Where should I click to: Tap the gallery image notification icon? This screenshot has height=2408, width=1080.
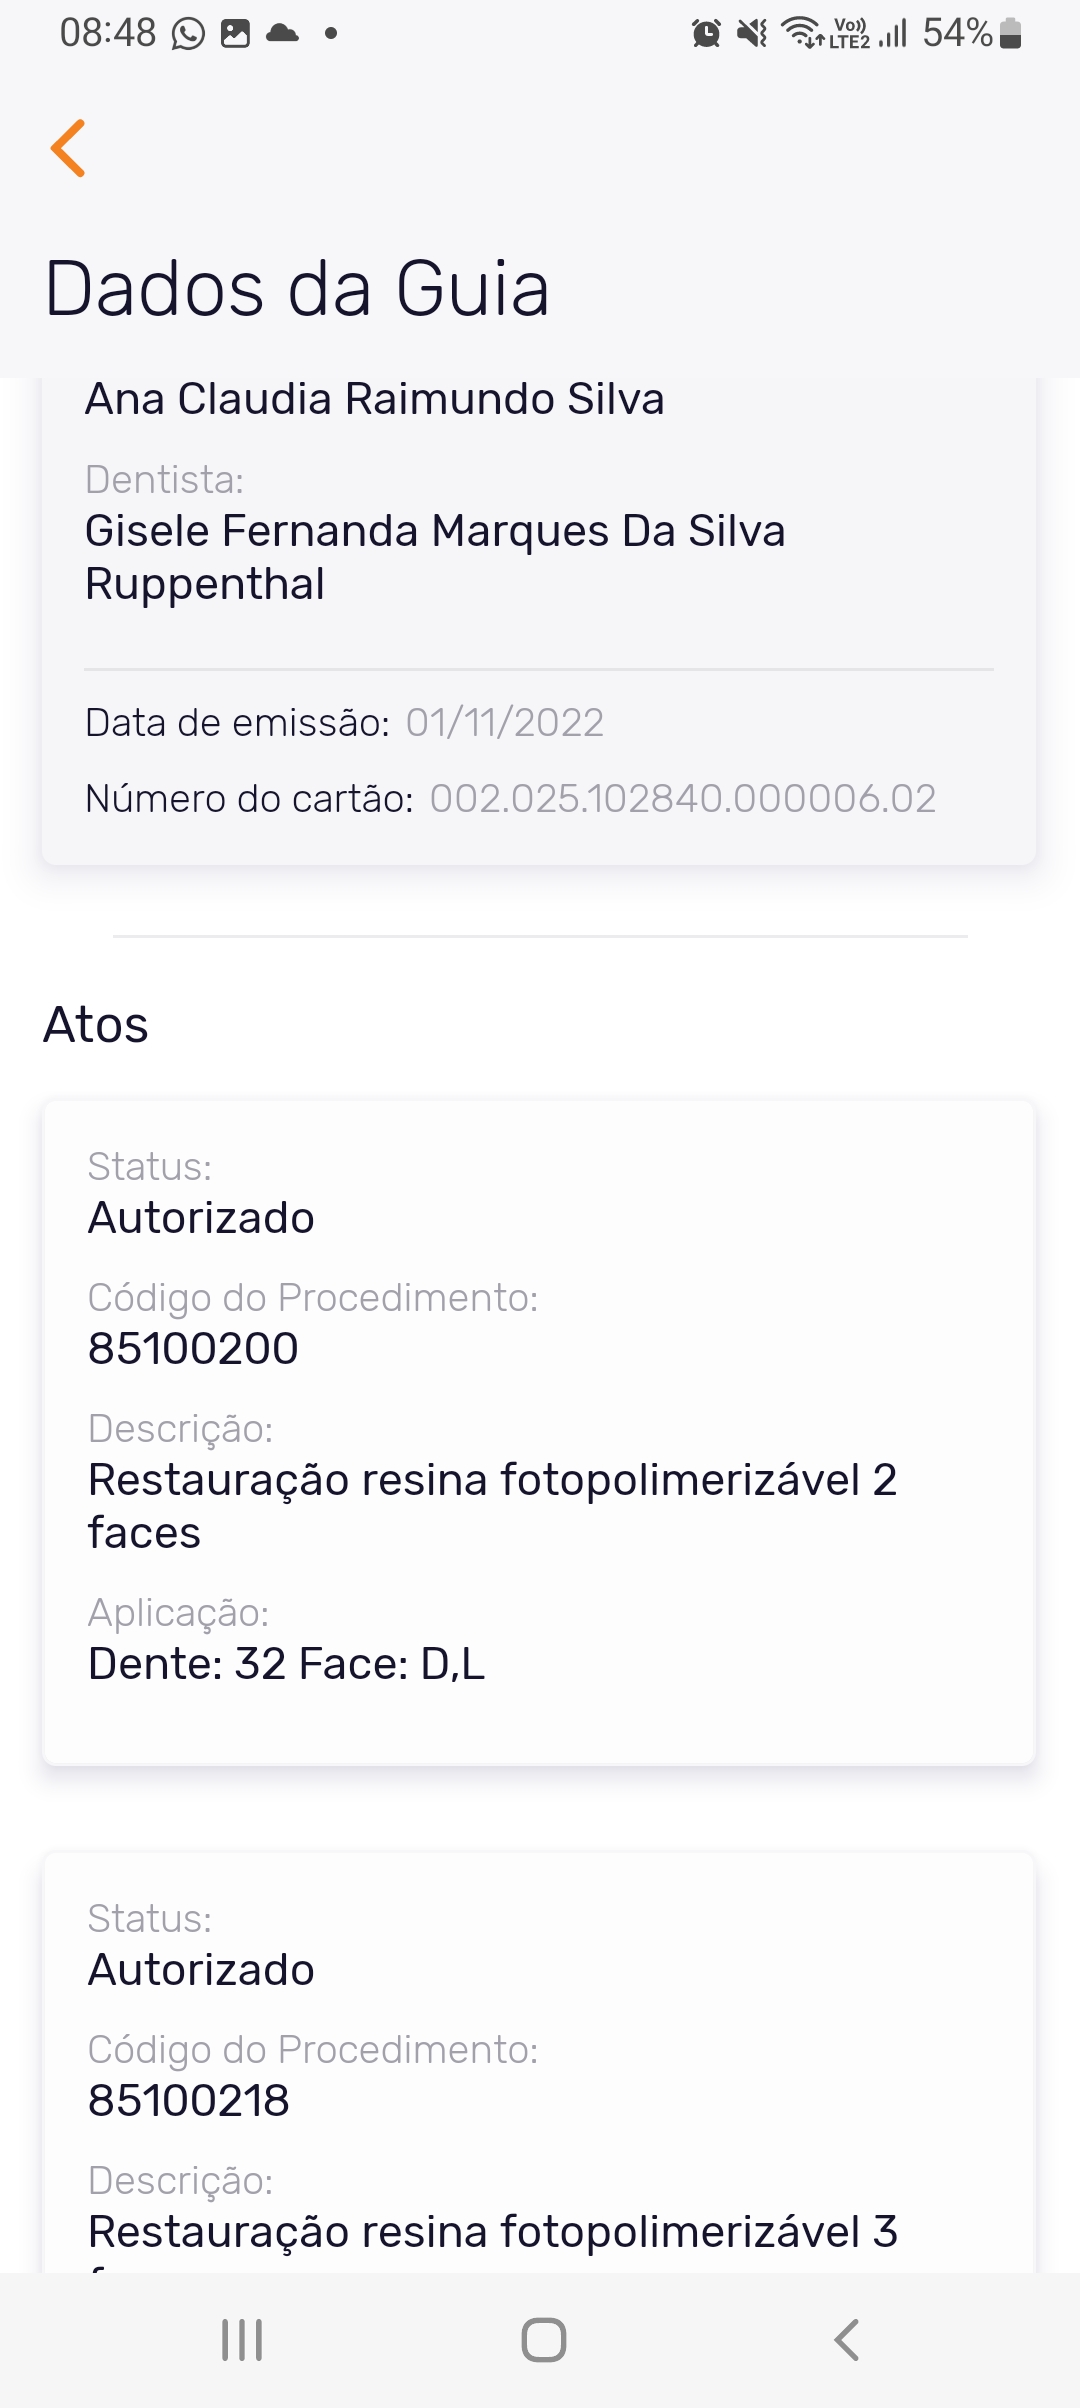click(x=235, y=34)
